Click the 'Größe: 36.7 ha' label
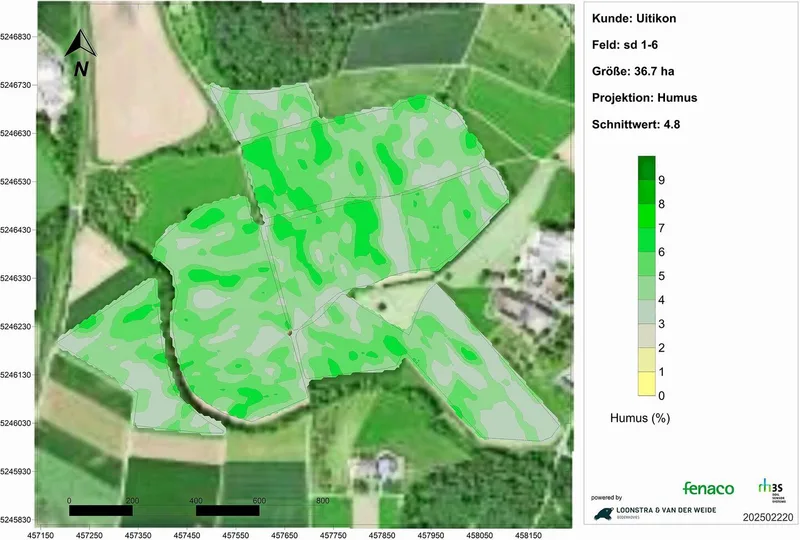 (633, 71)
